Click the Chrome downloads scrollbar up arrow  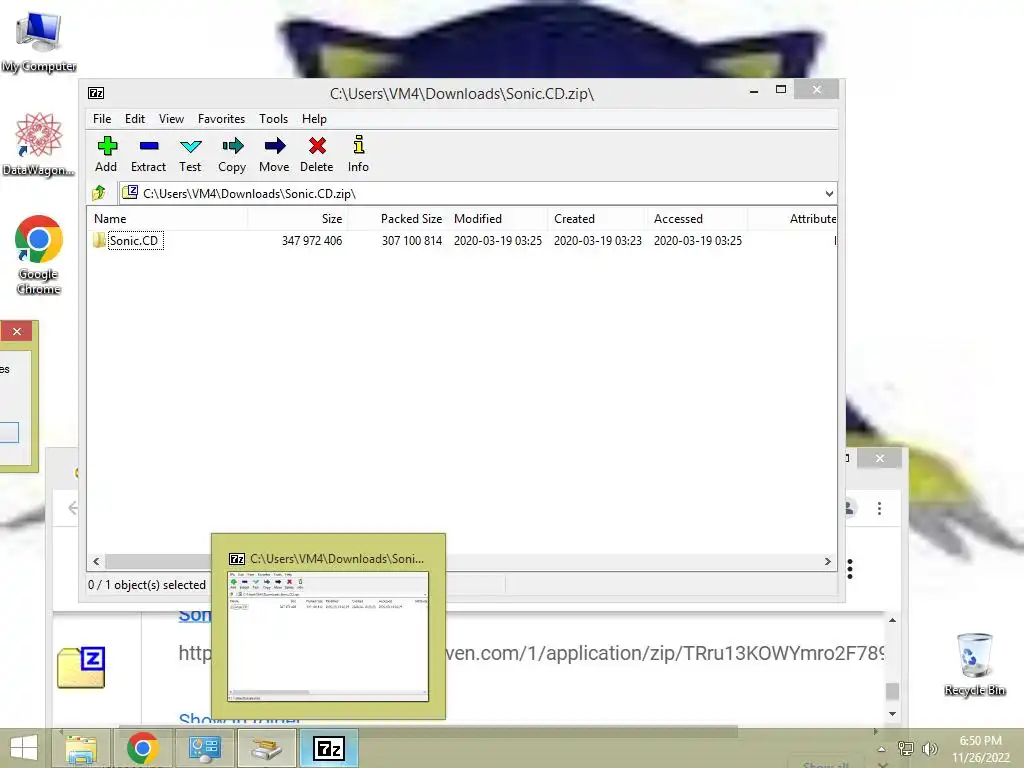[x=892, y=620]
